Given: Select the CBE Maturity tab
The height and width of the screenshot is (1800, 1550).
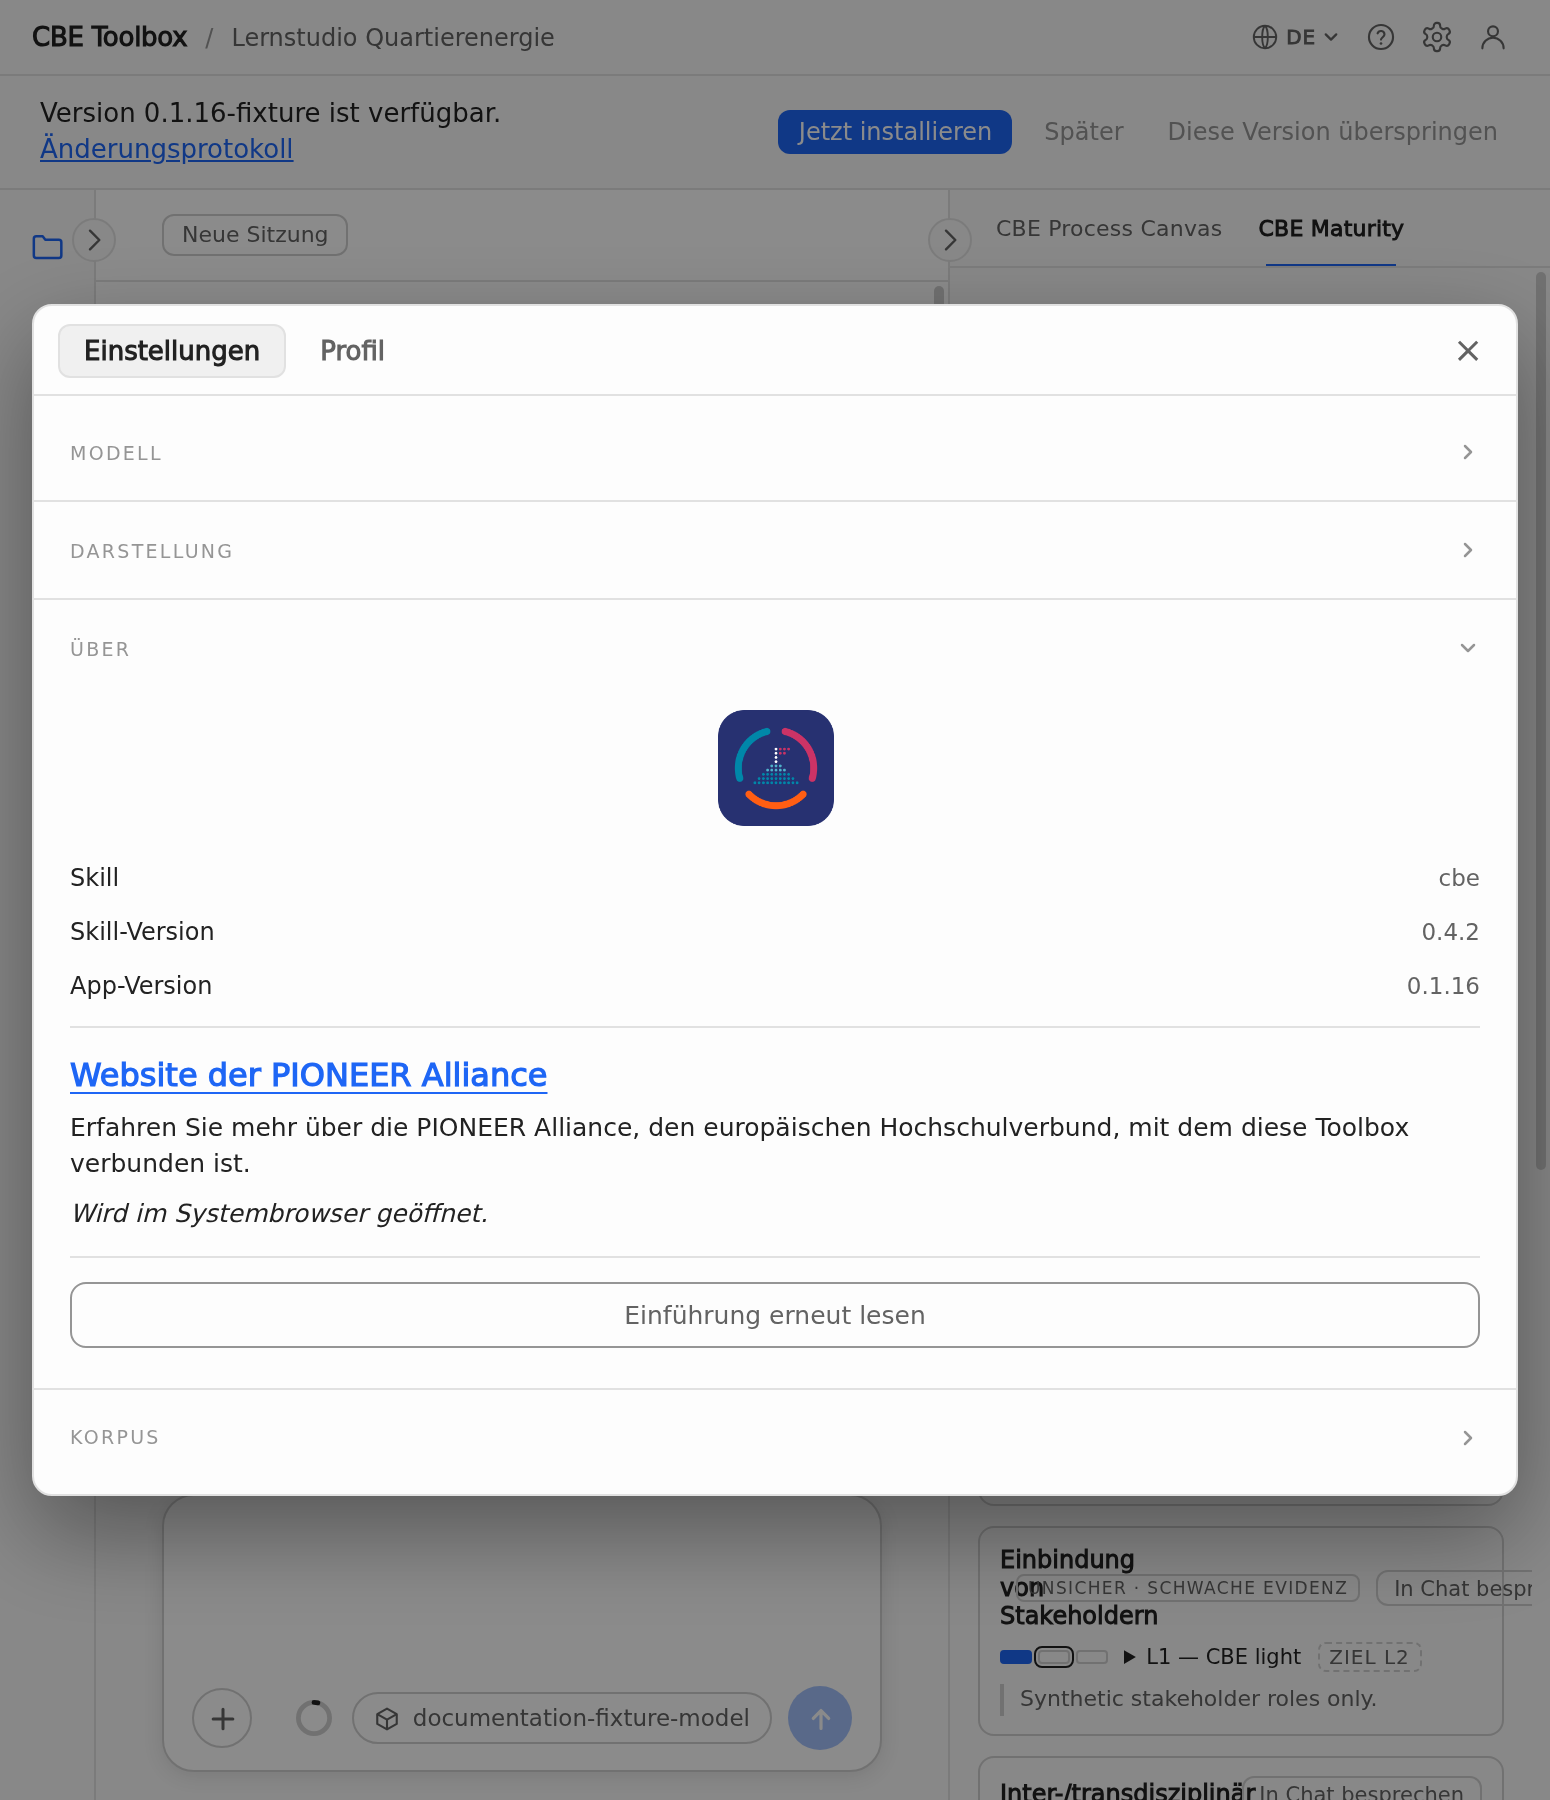Looking at the screenshot, I should 1331,229.
